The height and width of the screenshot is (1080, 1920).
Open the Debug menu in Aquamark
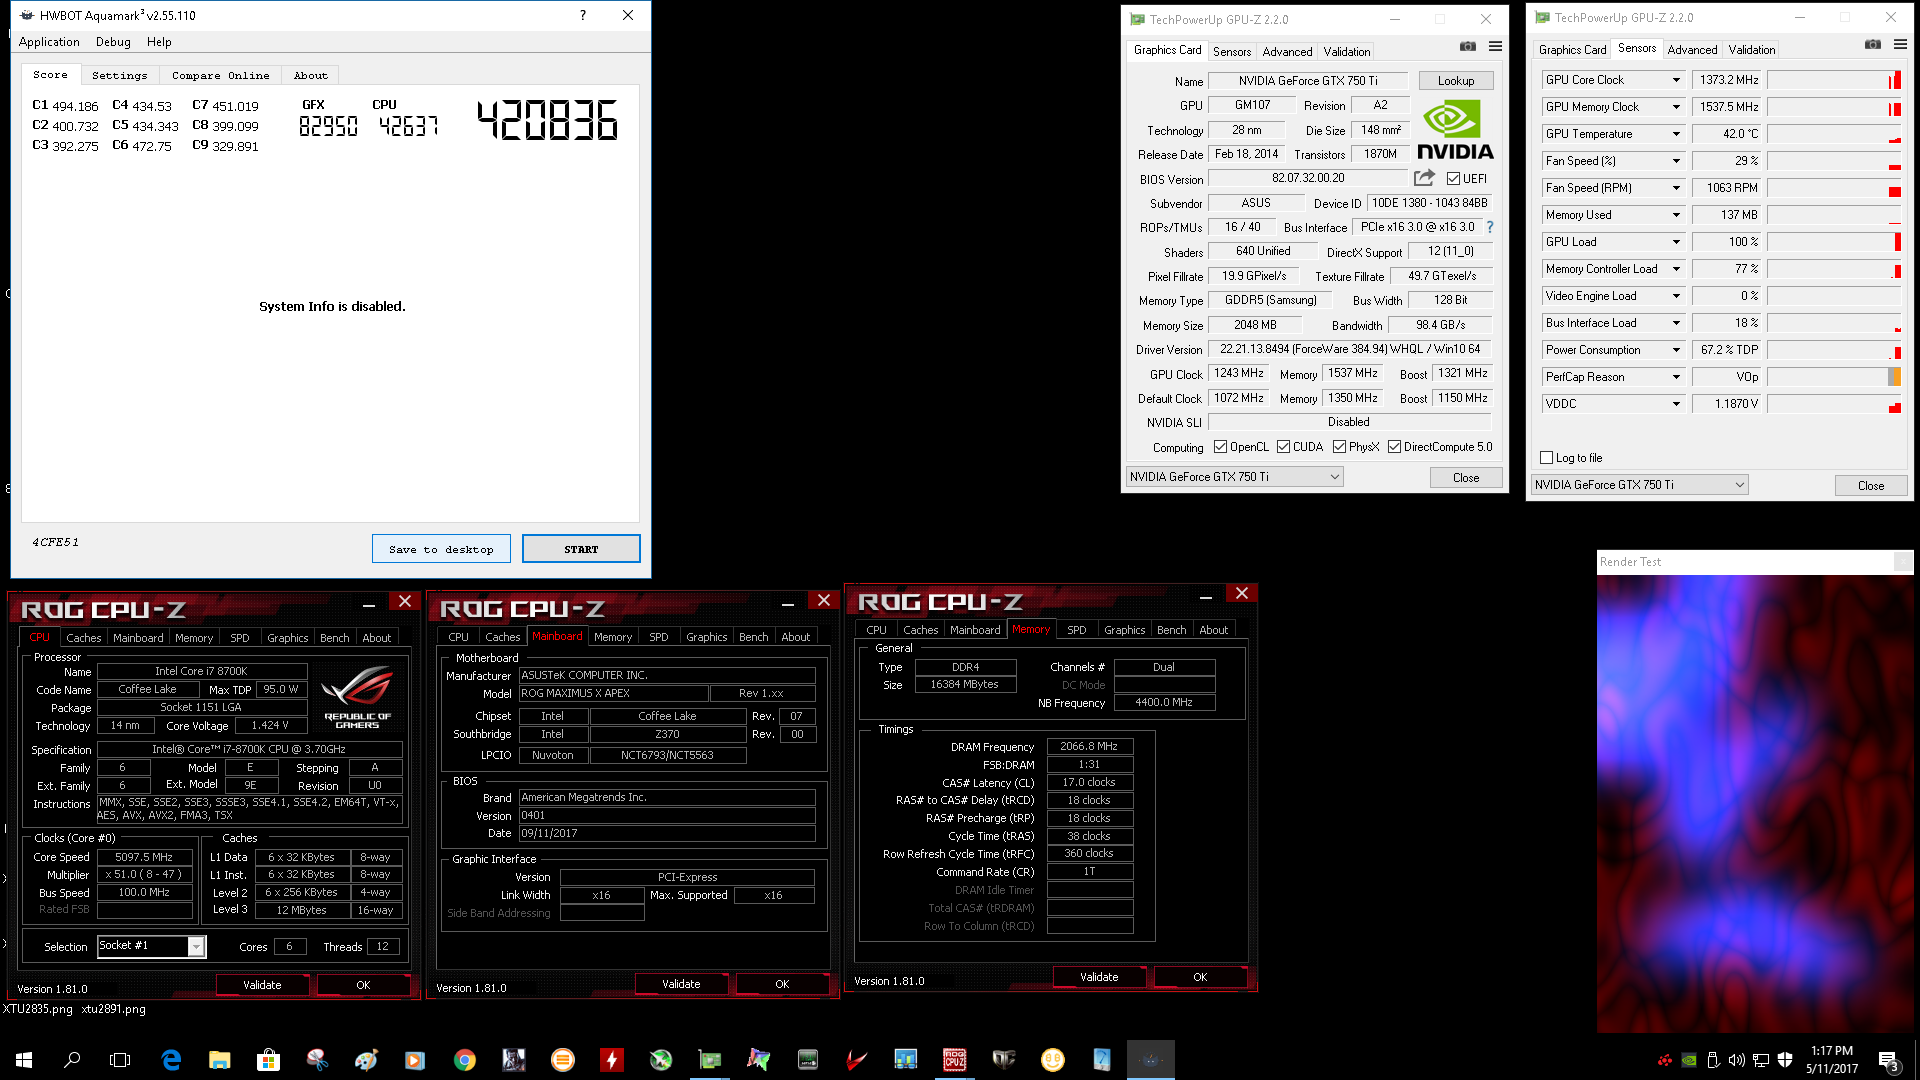click(113, 42)
